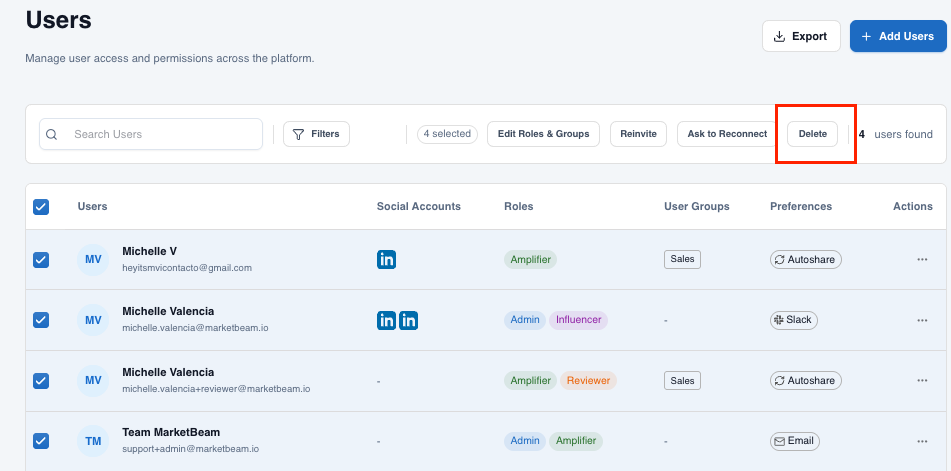The width and height of the screenshot is (951, 471).
Task: Click email michelle.valencia+reviewer@marketbeam.io
Action: [216, 389]
